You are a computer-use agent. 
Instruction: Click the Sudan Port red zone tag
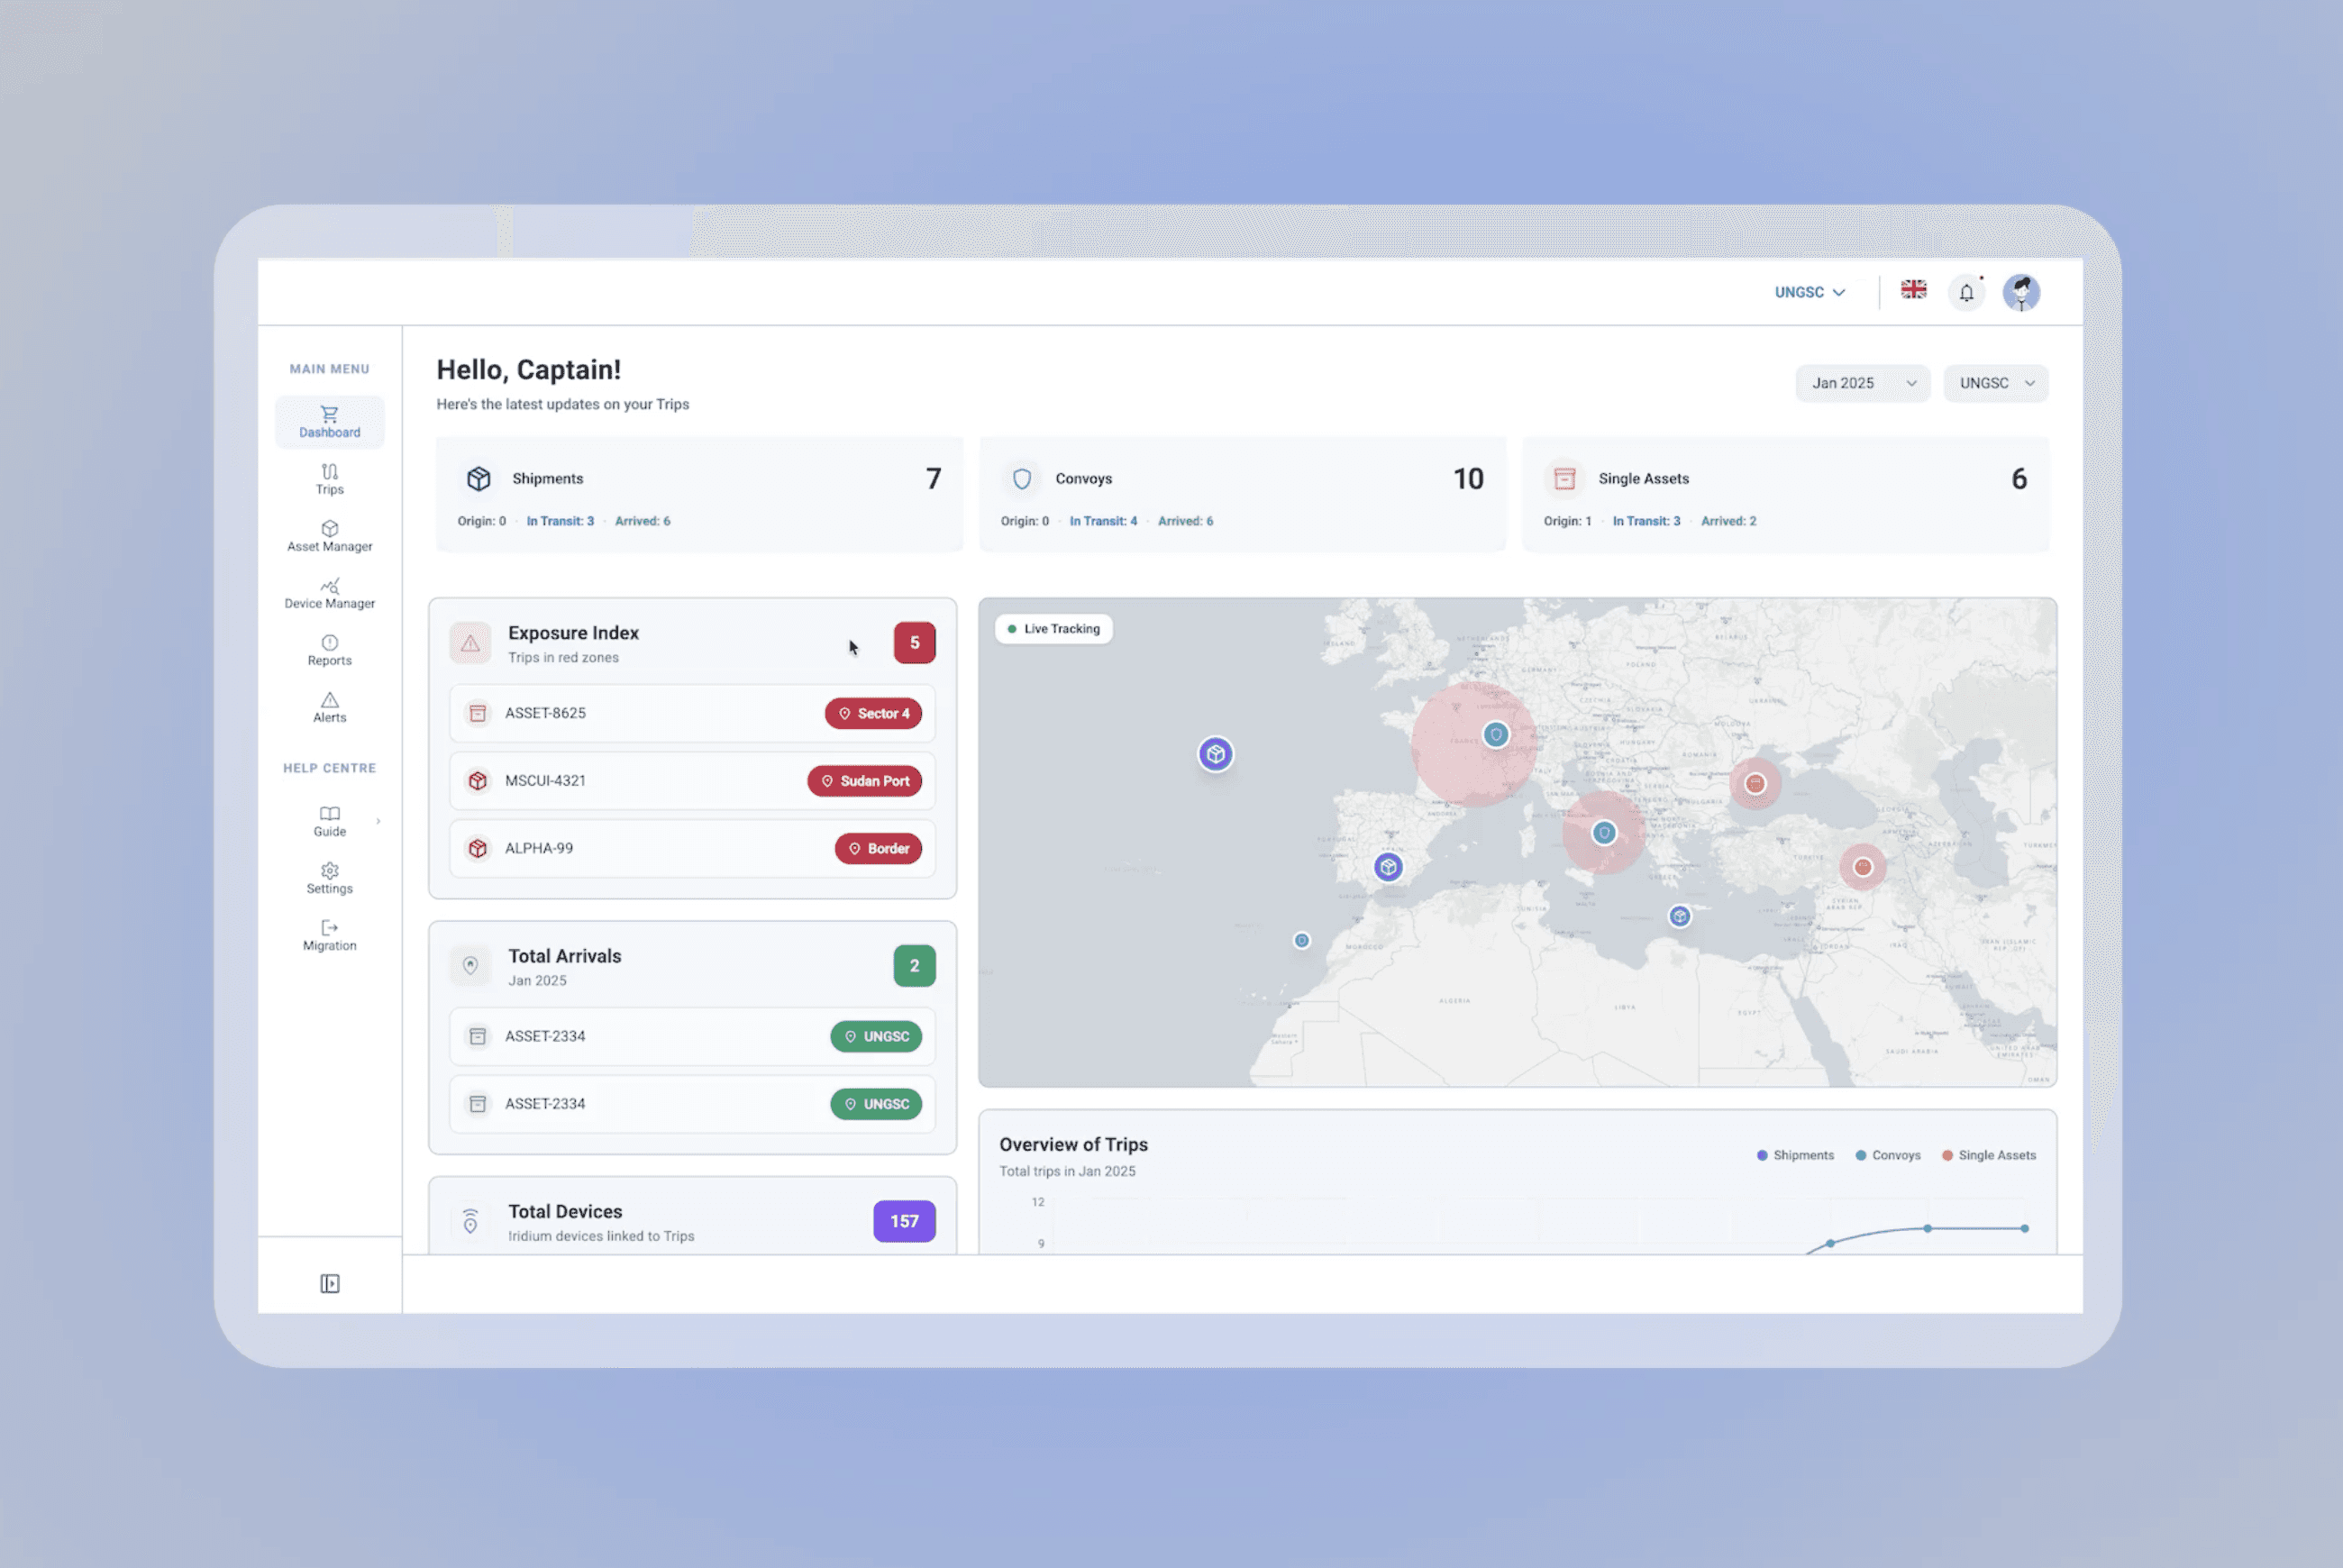click(865, 781)
